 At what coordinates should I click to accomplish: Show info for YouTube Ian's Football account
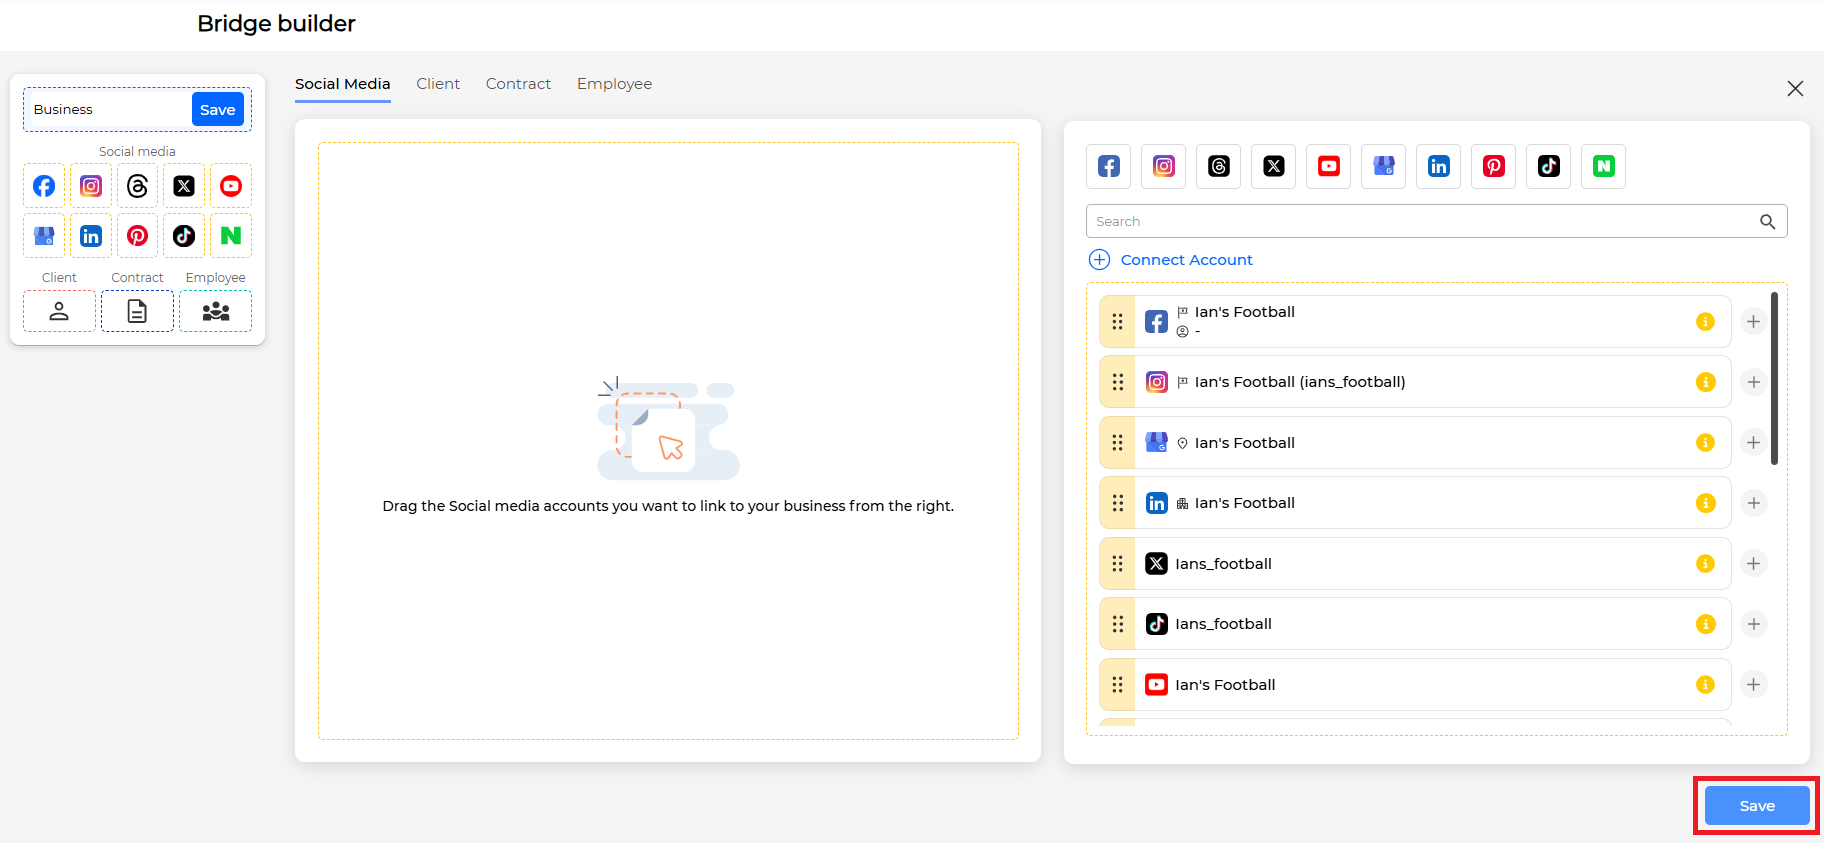tap(1706, 685)
